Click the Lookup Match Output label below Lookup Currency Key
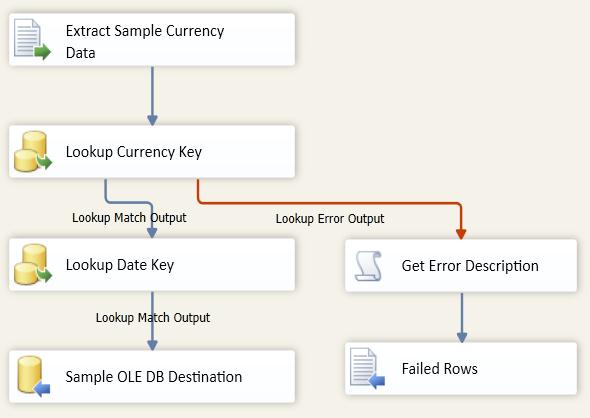The height and width of the screenshot is (418, 590). (129, 217)
